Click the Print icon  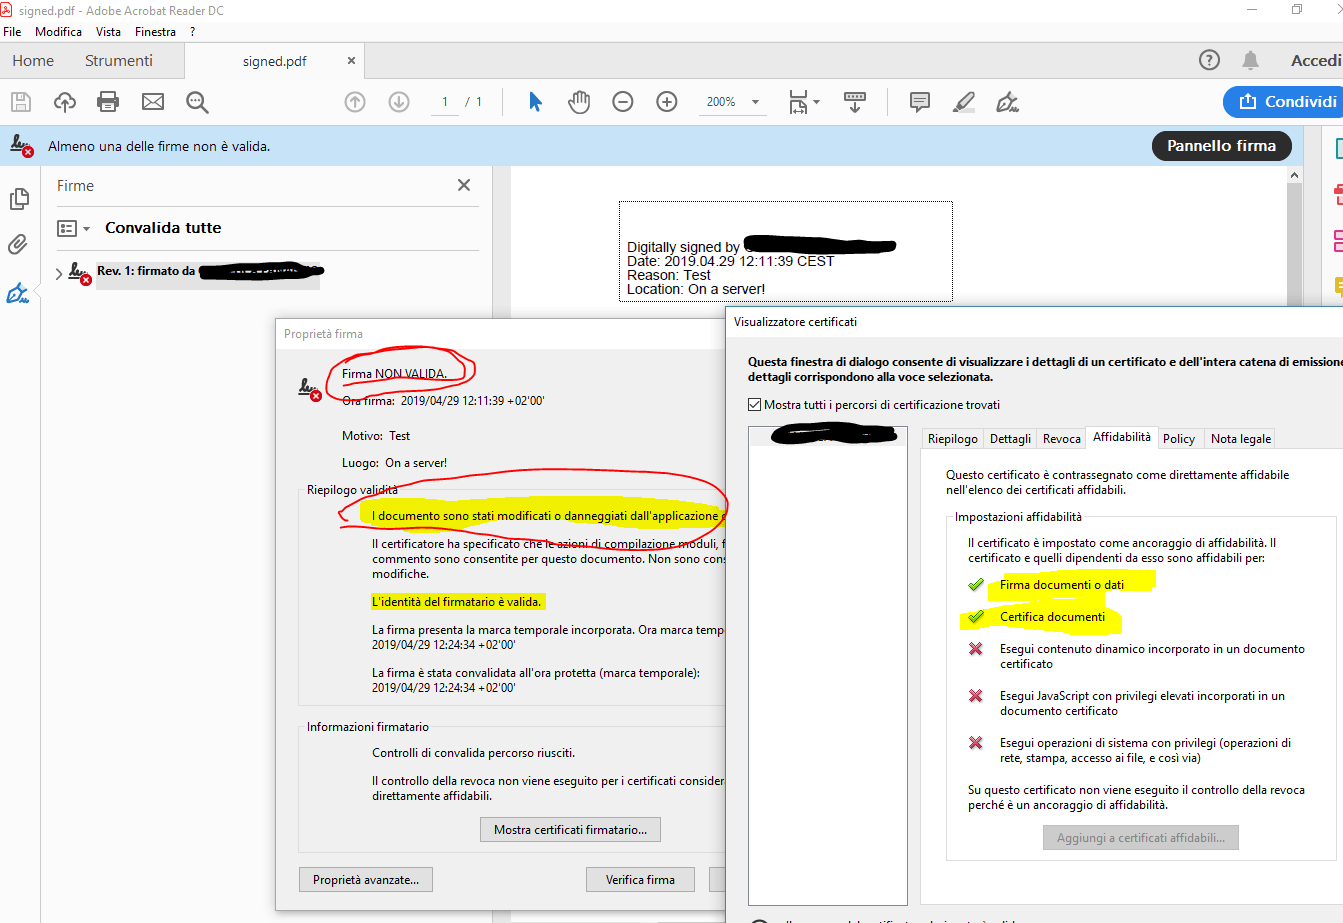(107, 101)
